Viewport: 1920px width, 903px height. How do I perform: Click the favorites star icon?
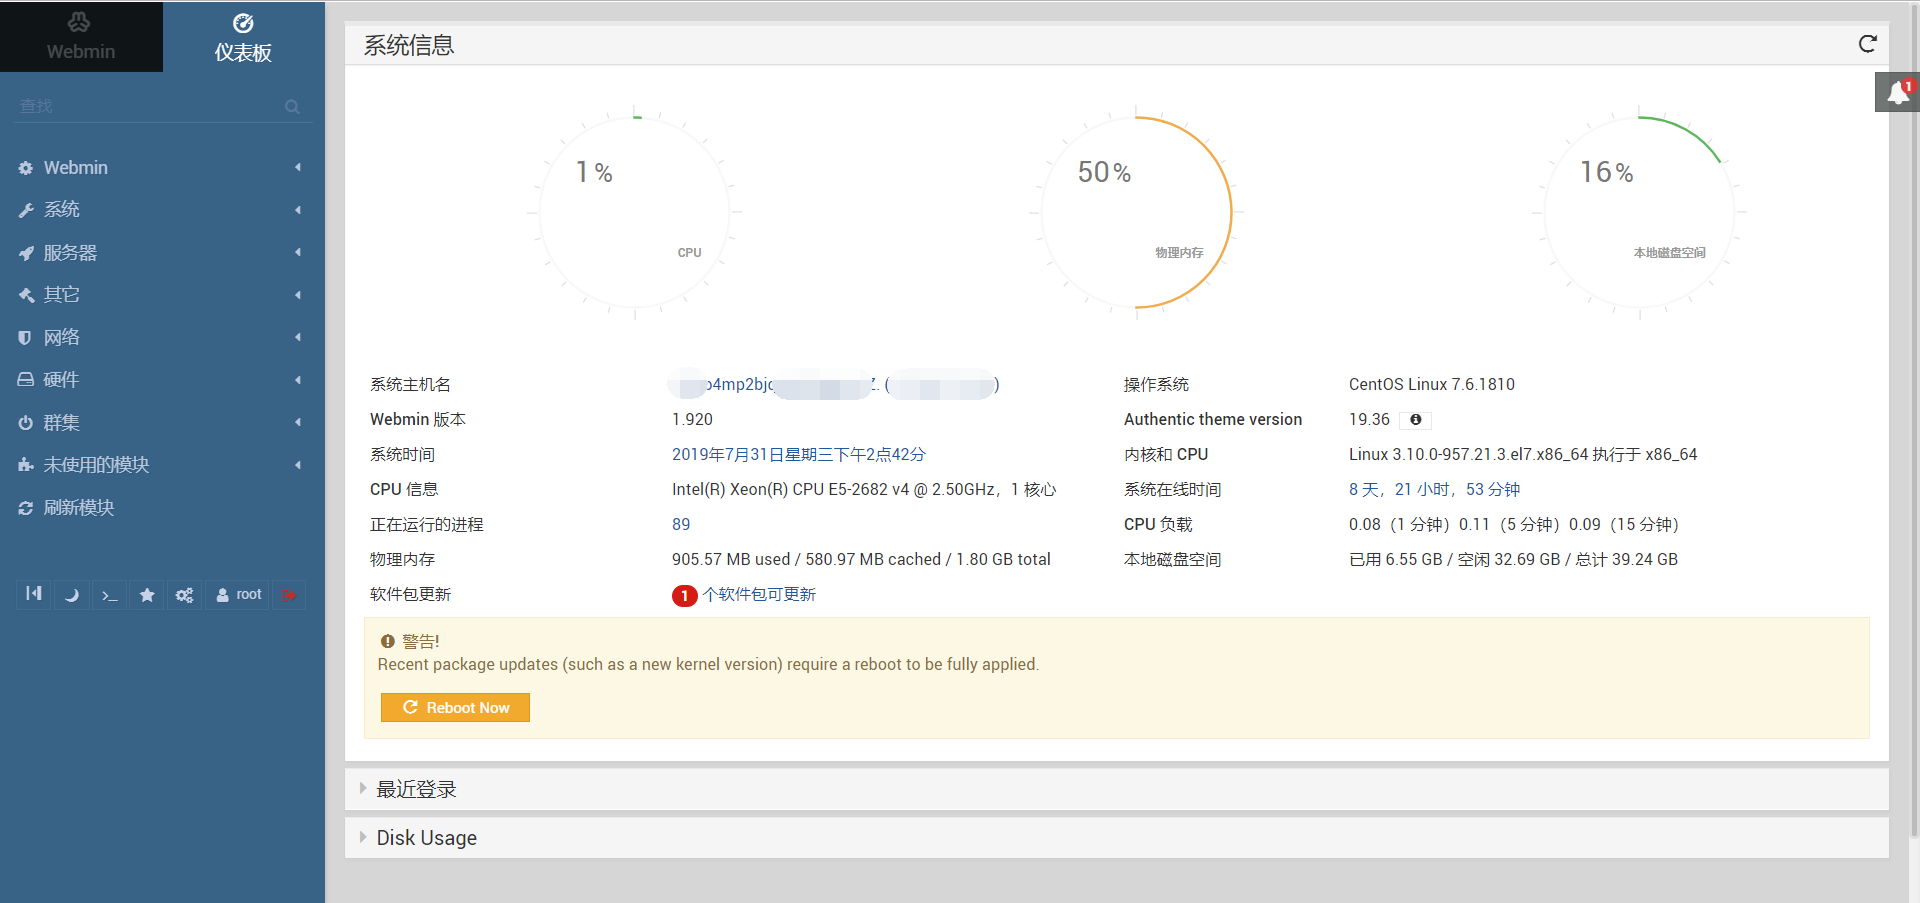click(147, 595)
